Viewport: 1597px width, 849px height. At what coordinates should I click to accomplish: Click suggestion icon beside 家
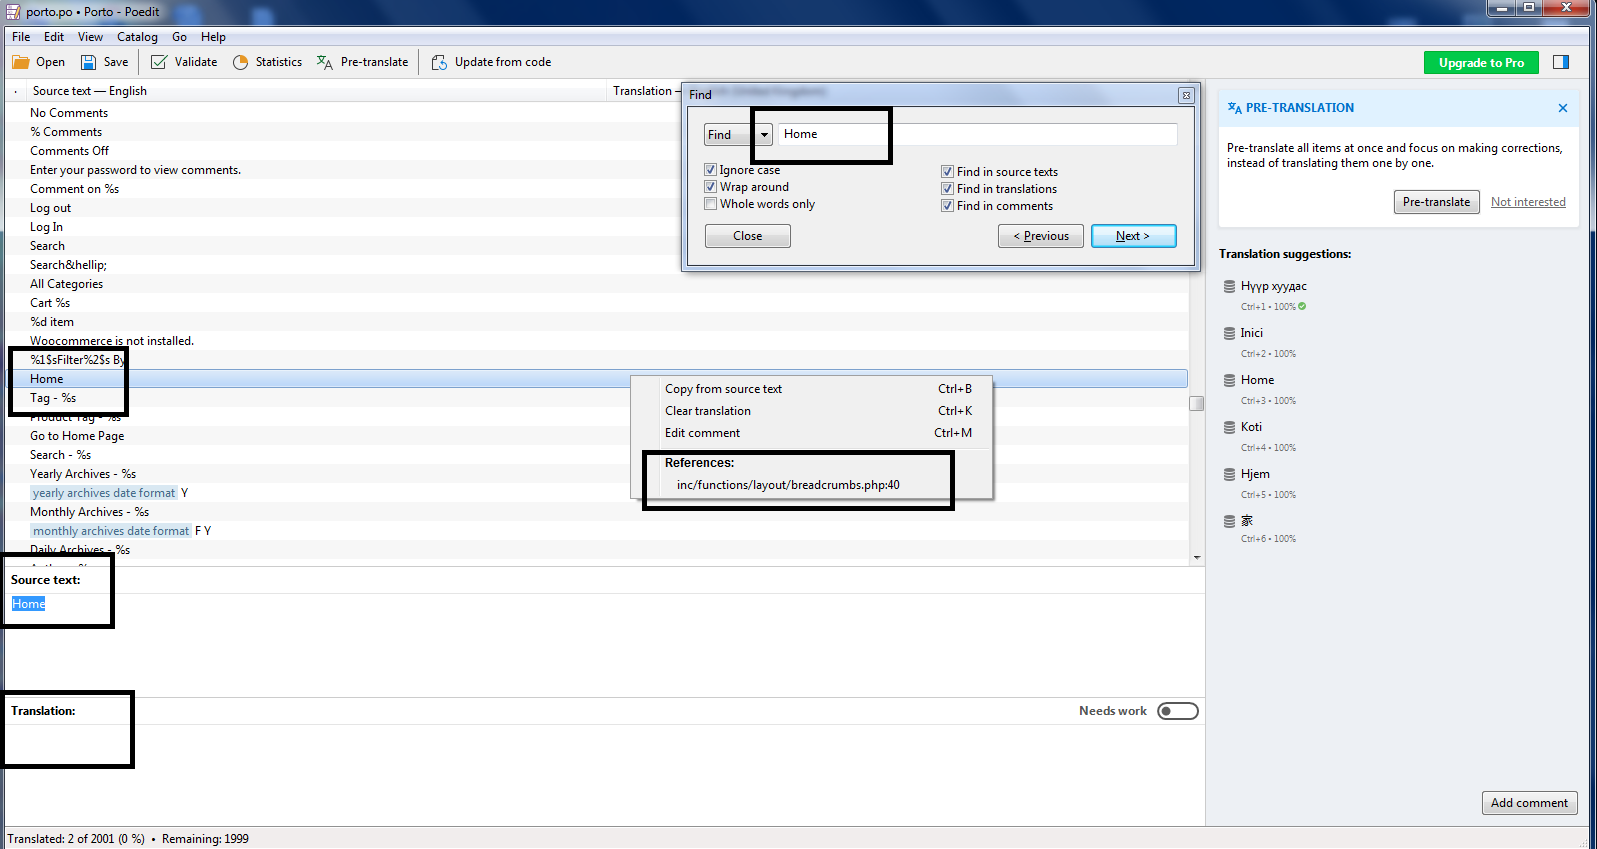[x=1229, y=521]
